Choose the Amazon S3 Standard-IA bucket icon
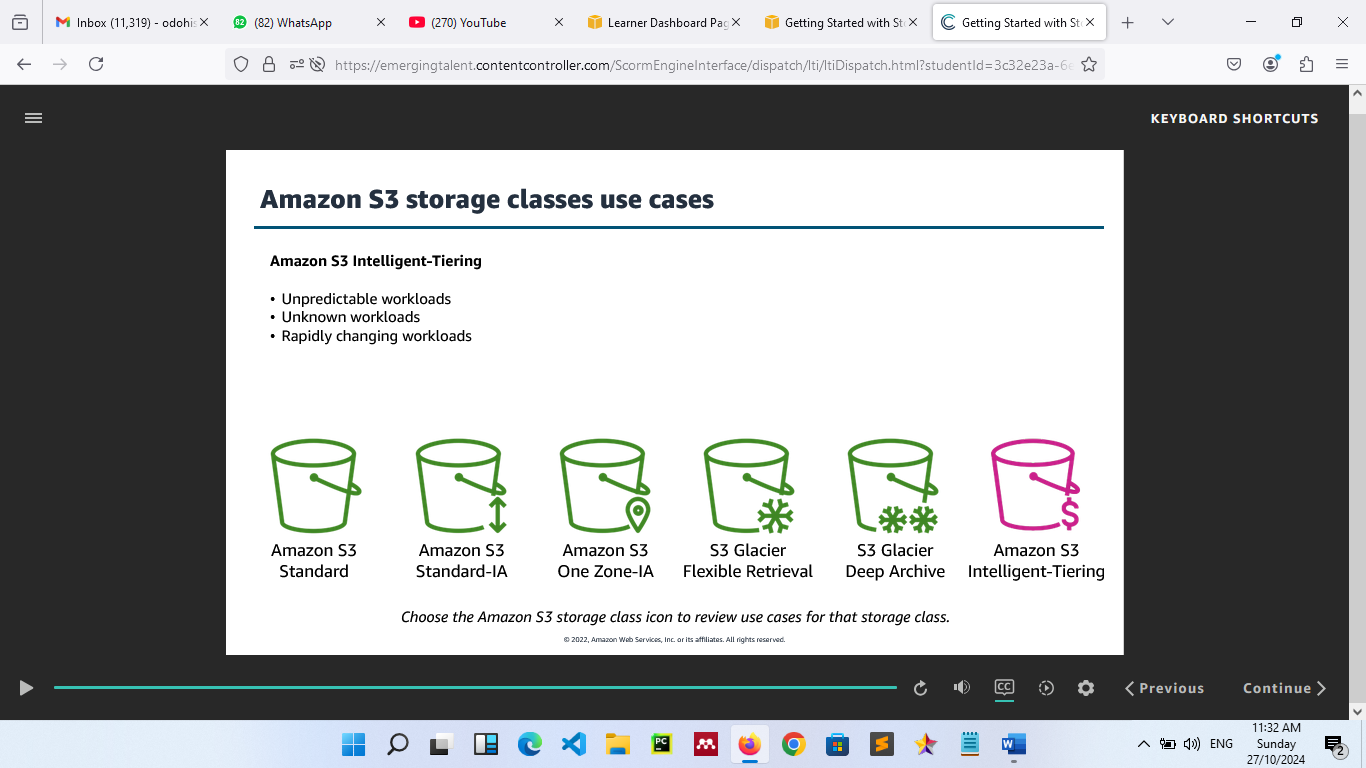Viewport: 1366px width, 768px height. coord(461,486)
